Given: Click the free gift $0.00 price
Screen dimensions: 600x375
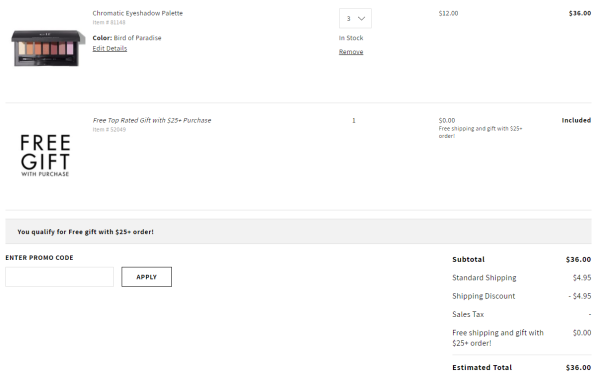Looking at the screenshot, I should 447,120.
